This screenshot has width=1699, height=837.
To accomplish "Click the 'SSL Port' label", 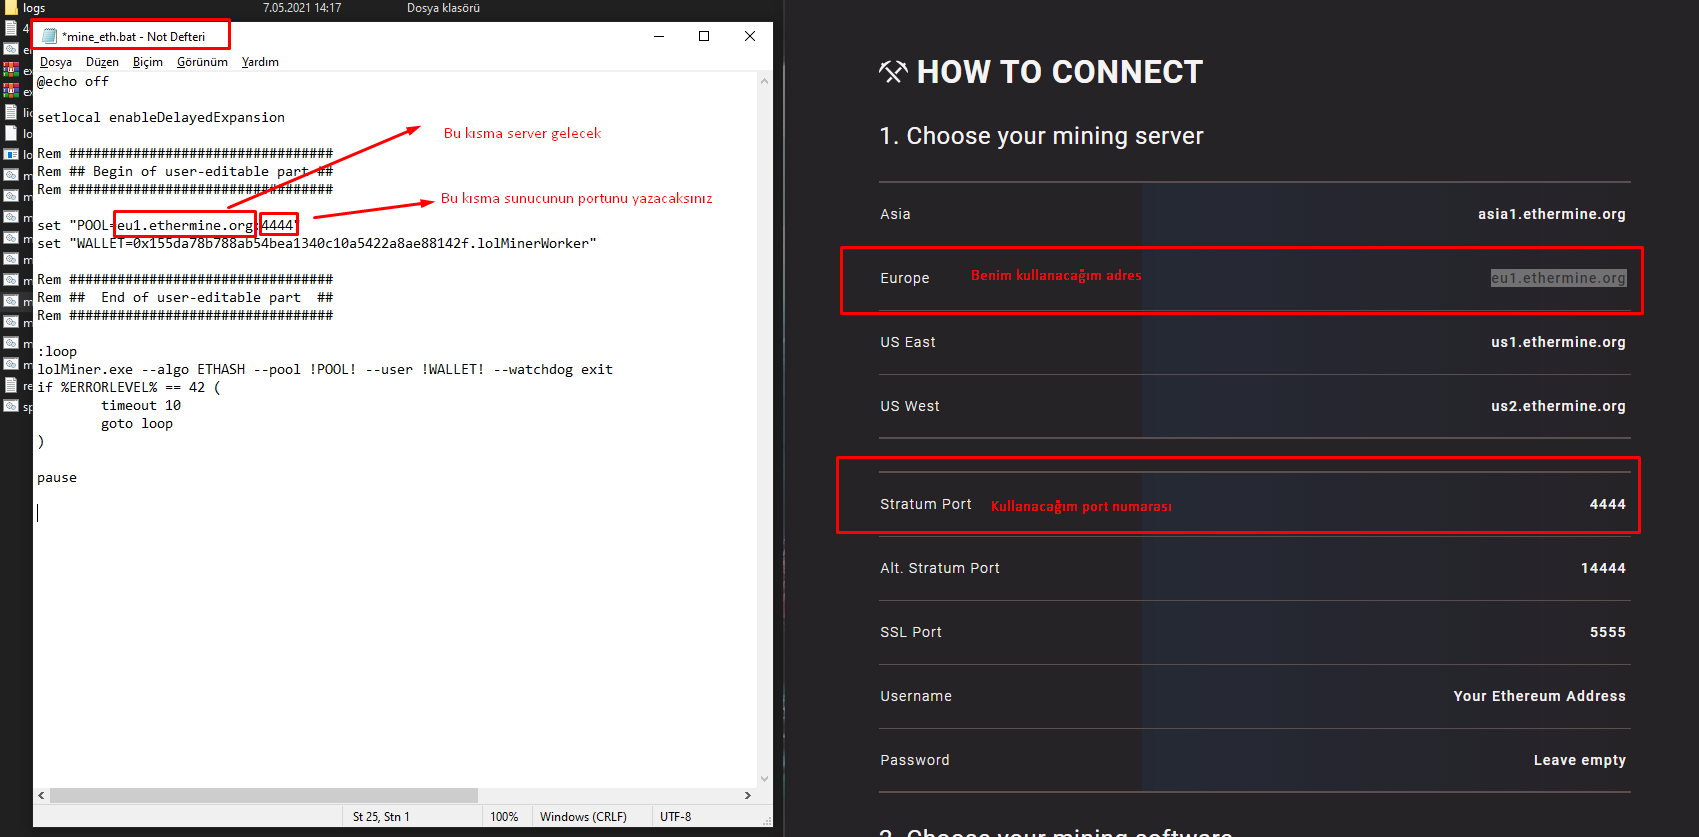I will pos(911,632).
